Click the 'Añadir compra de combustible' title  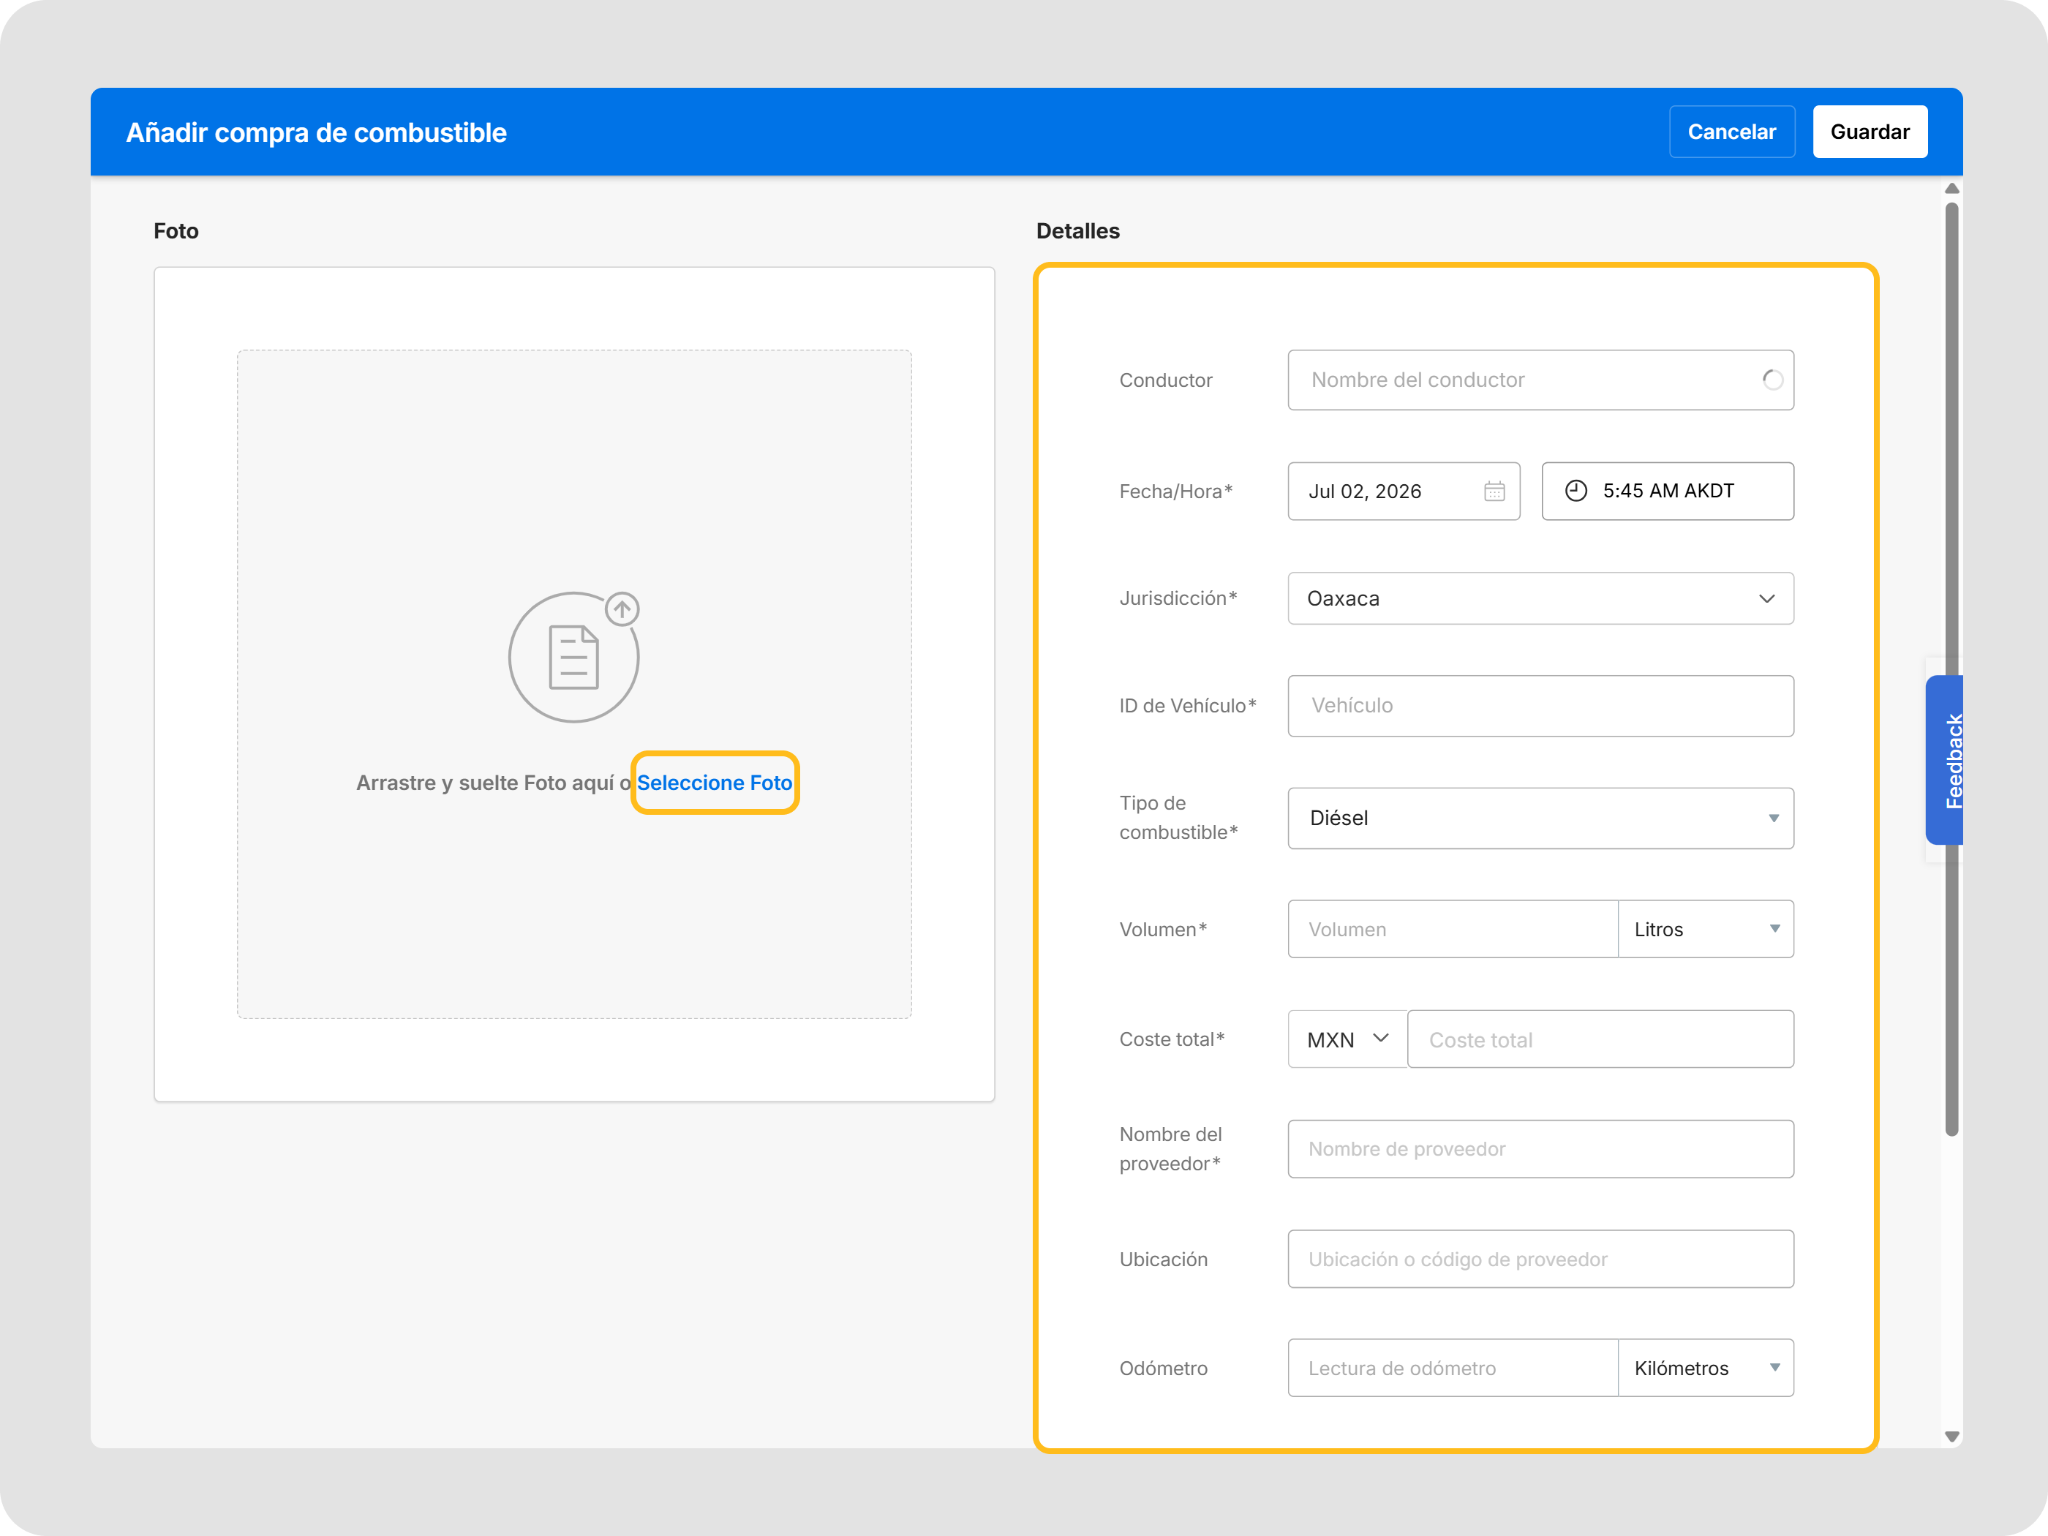pos(316,133)
